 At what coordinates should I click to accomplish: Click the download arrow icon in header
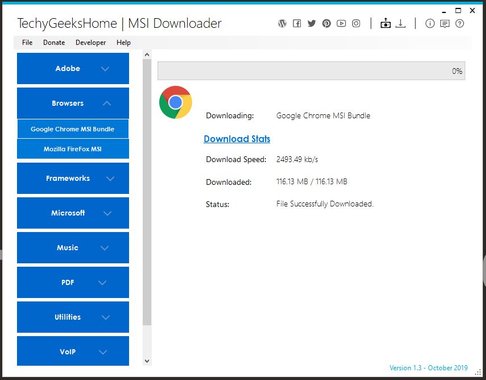point(400,23)
